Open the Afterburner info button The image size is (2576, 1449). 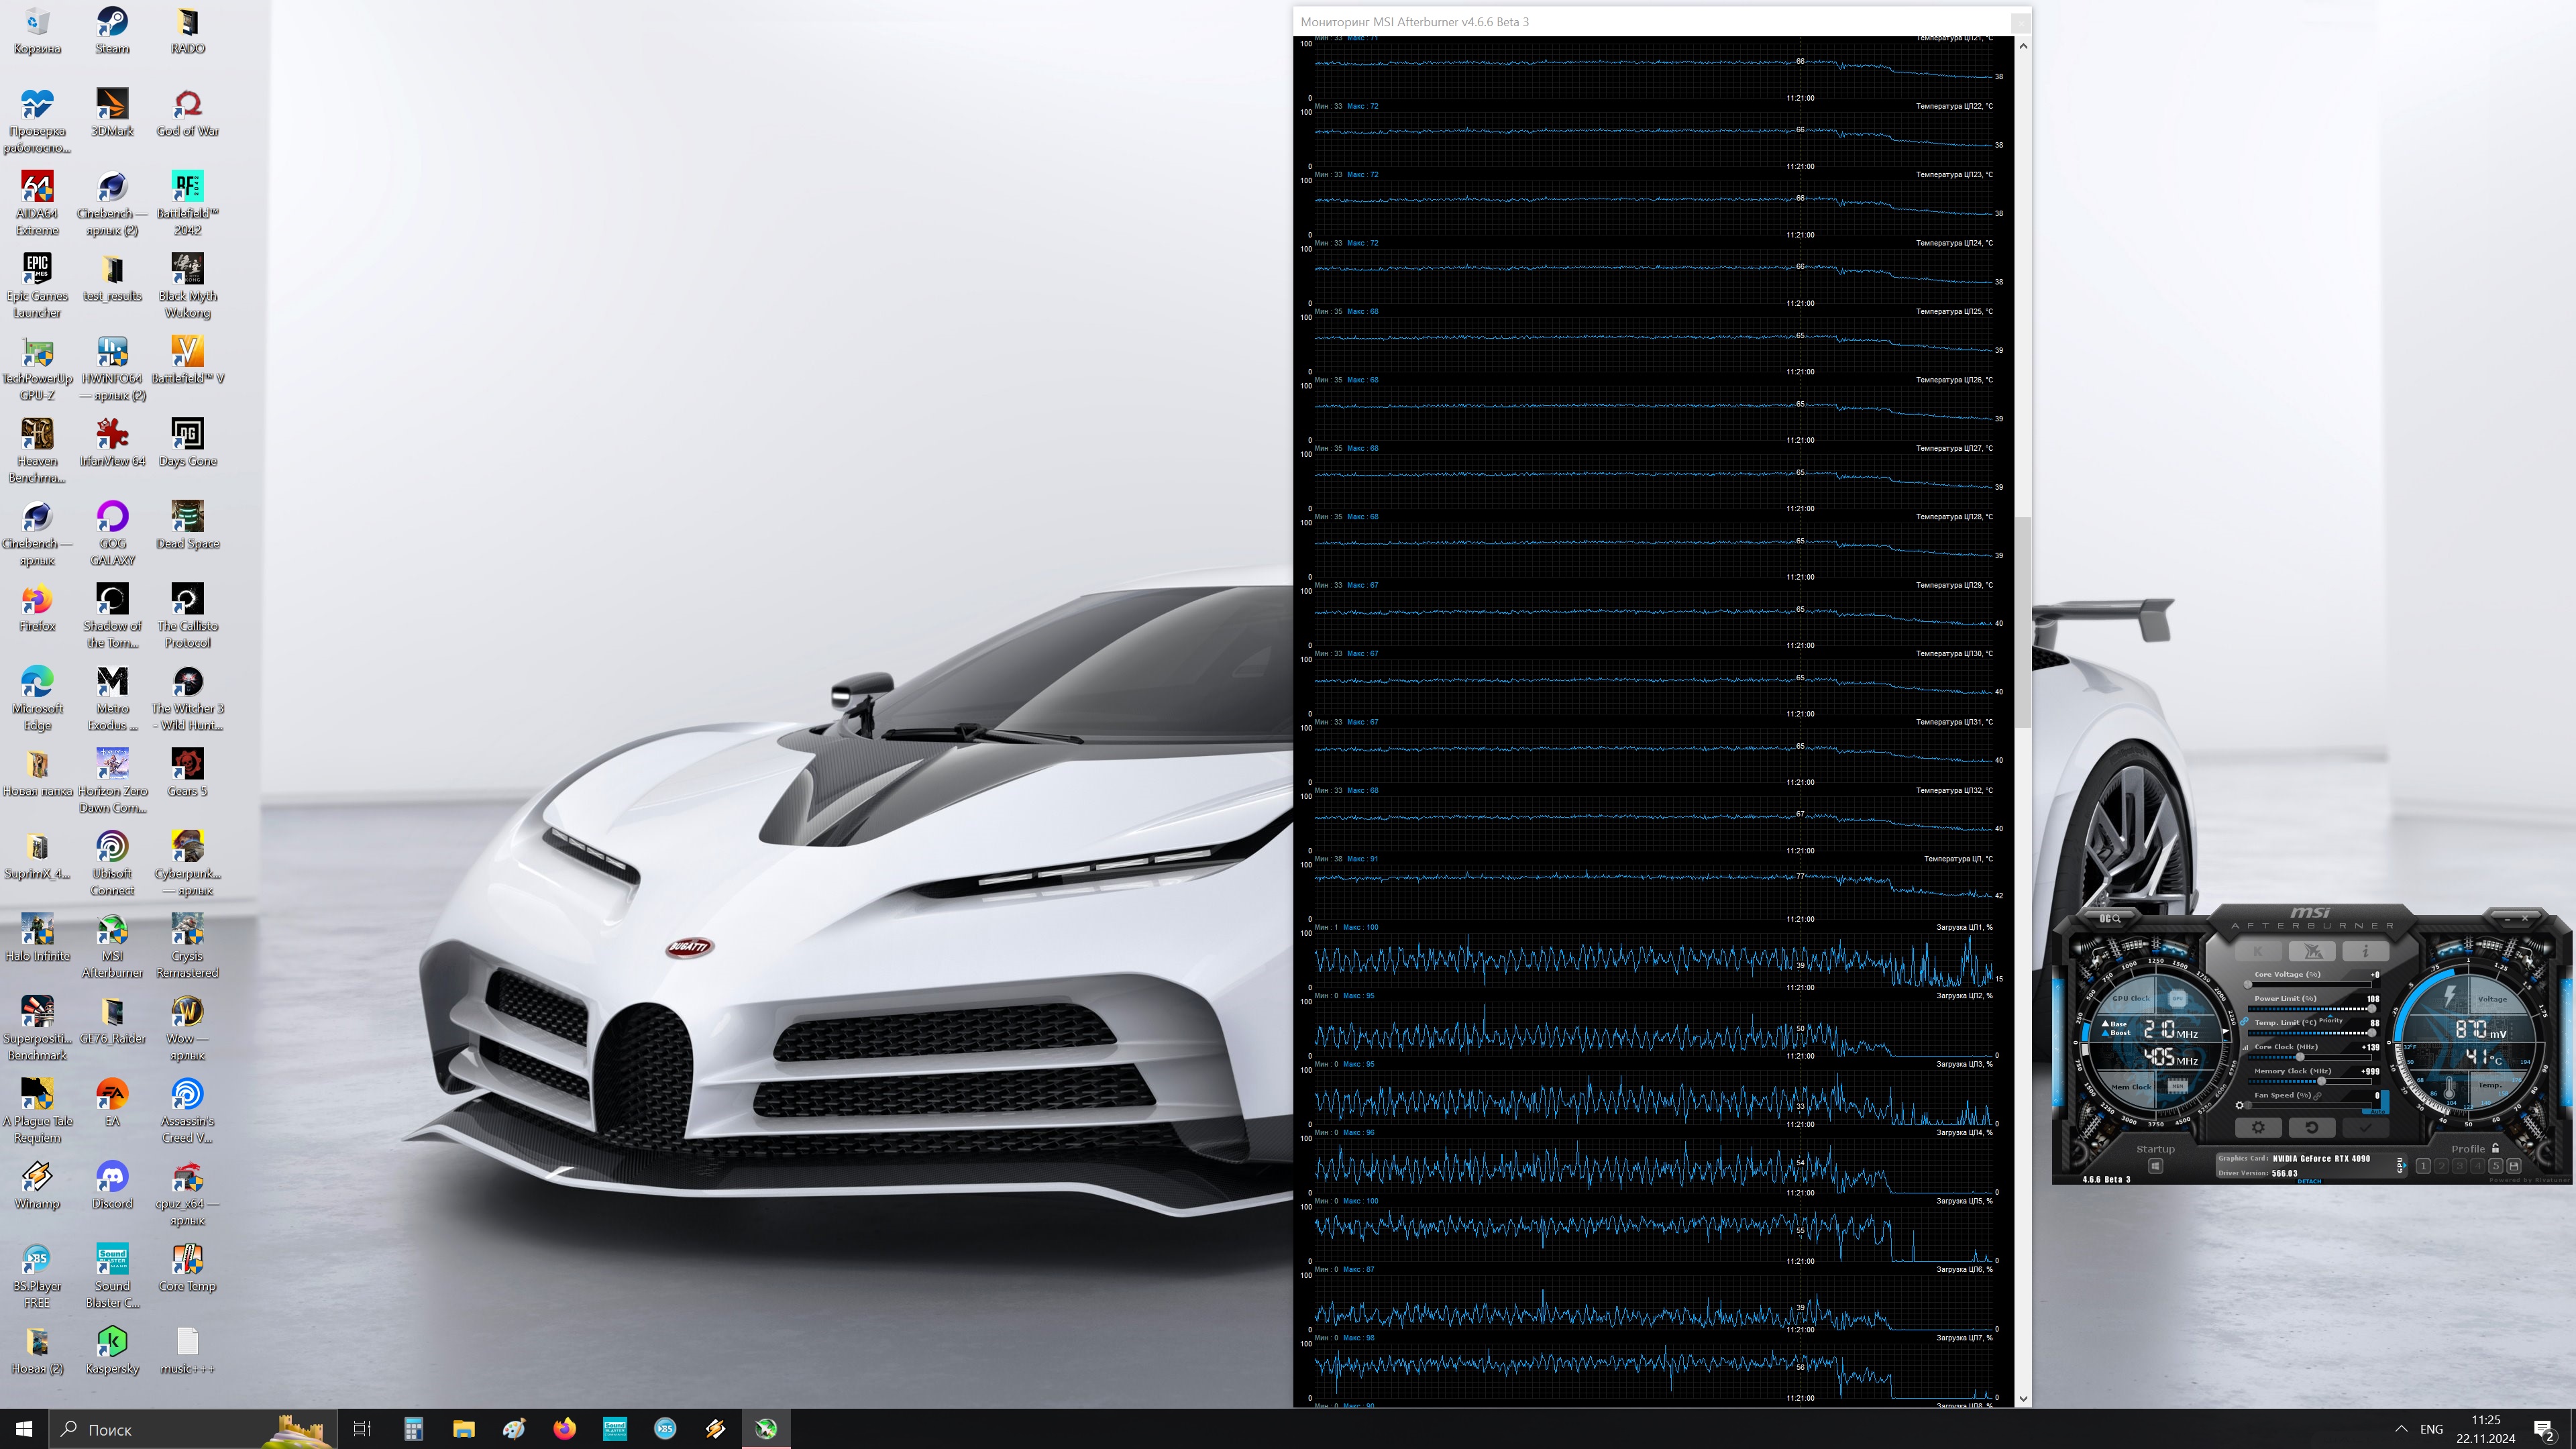[2366, 952]
